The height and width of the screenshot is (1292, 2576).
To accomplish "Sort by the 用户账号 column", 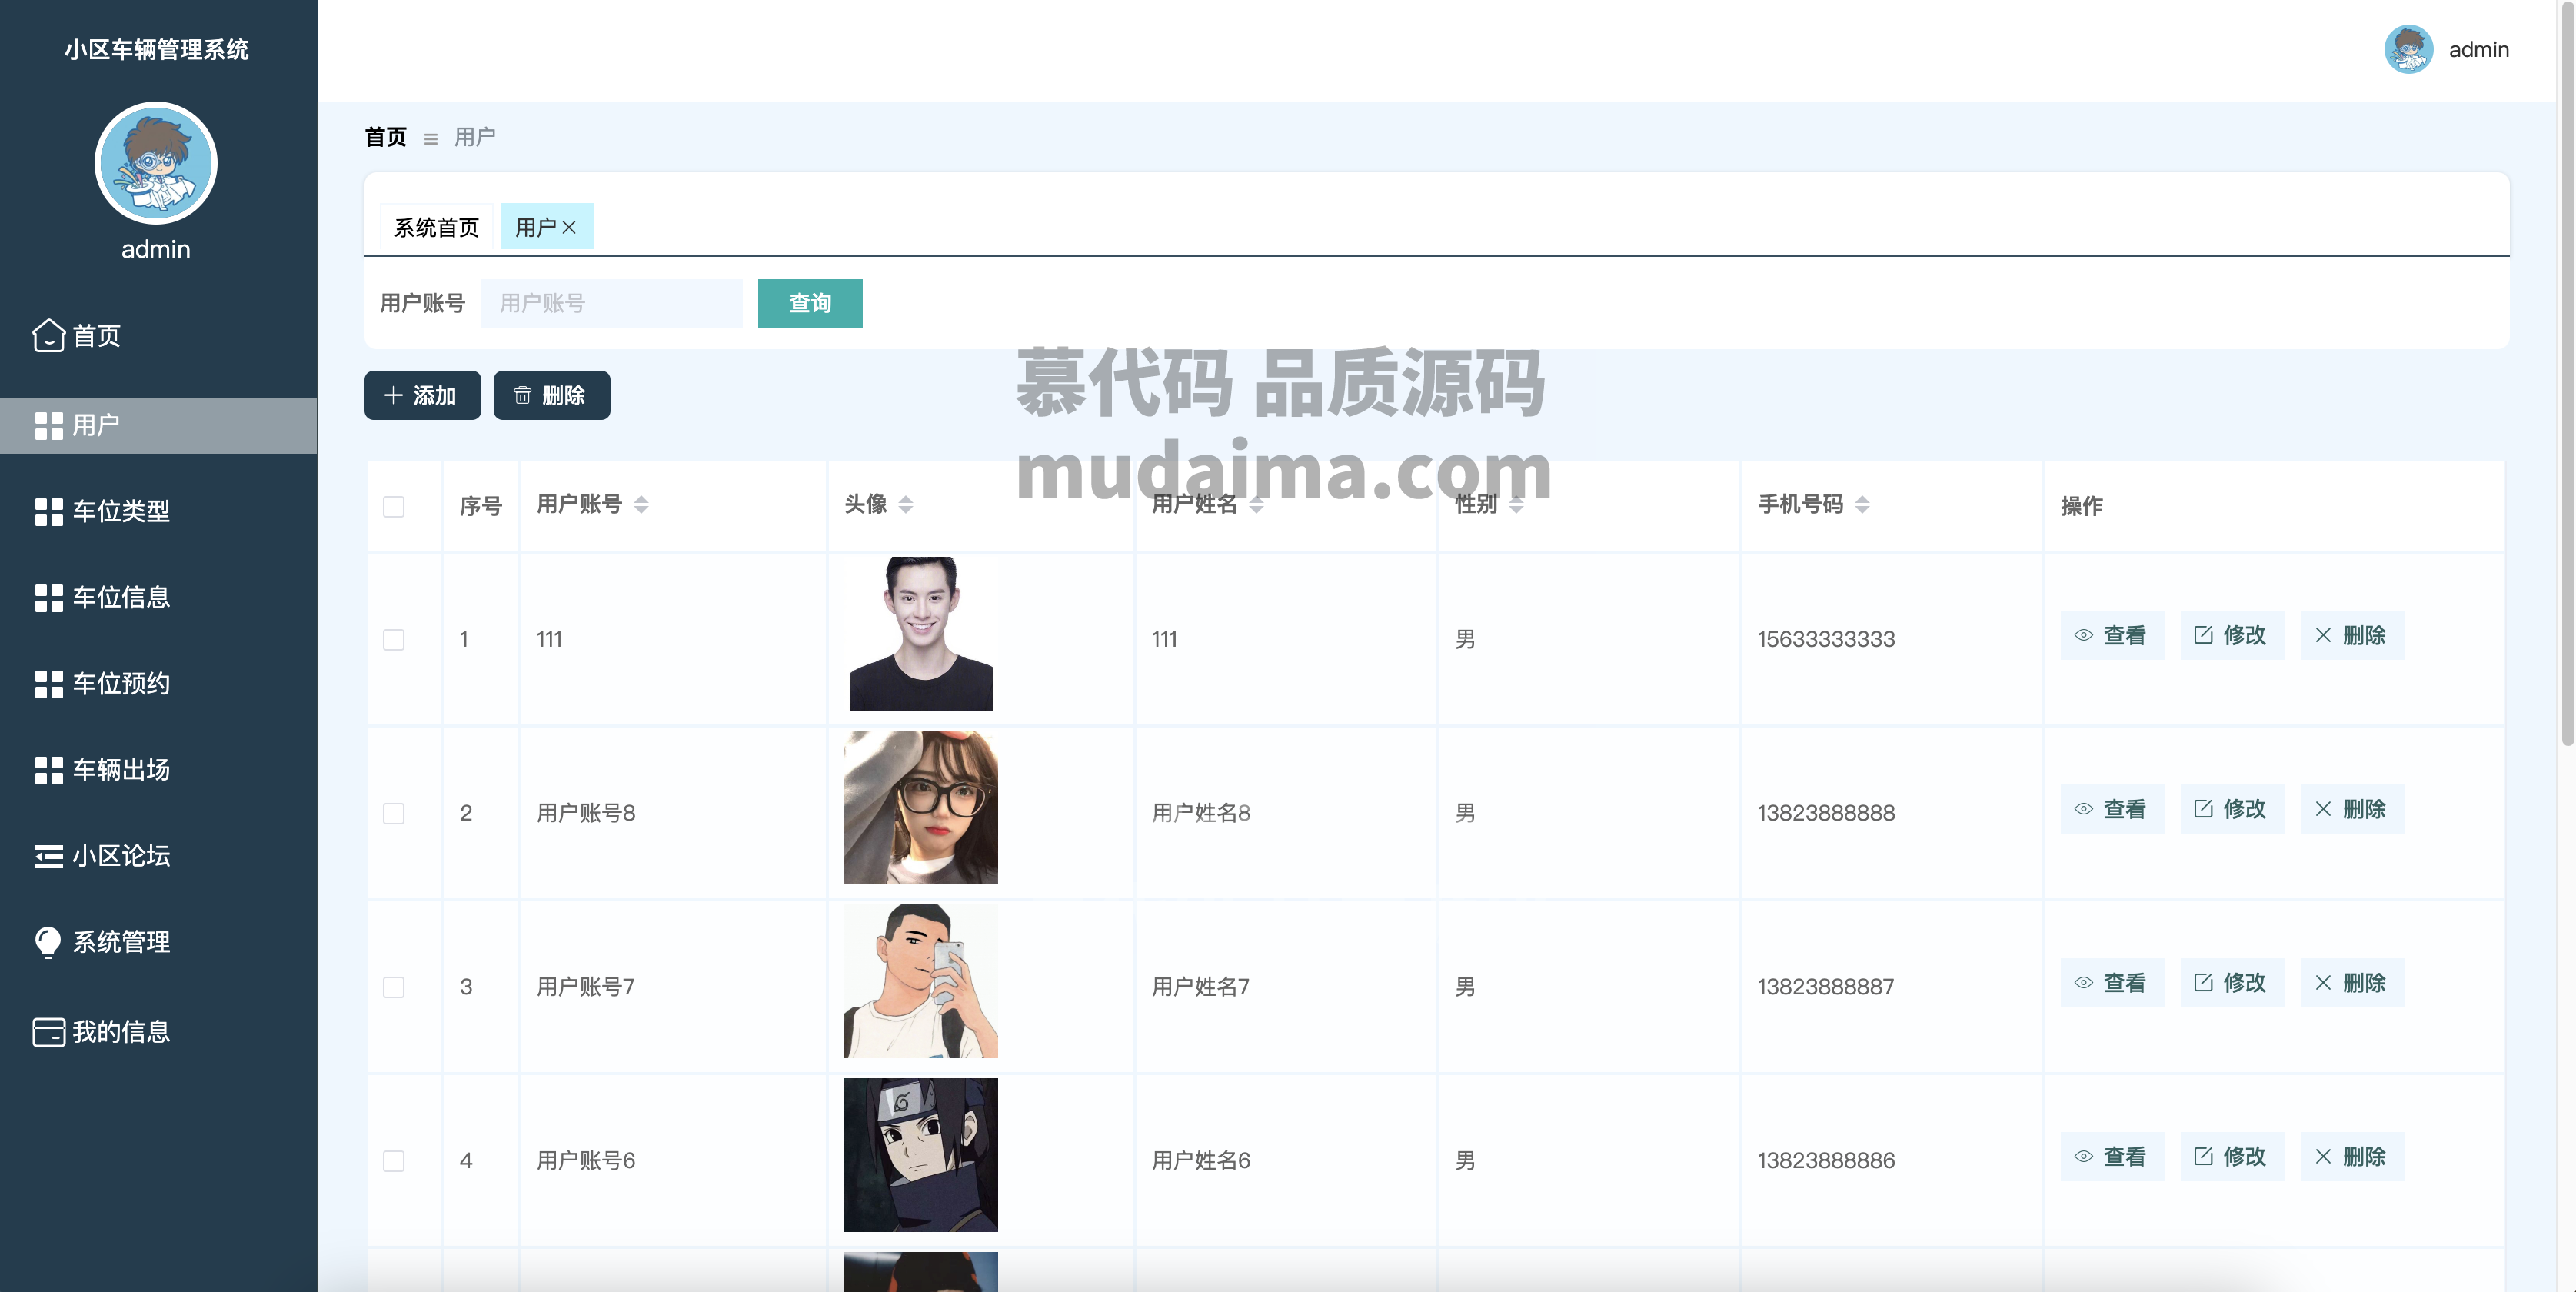I will pos(641,505).
